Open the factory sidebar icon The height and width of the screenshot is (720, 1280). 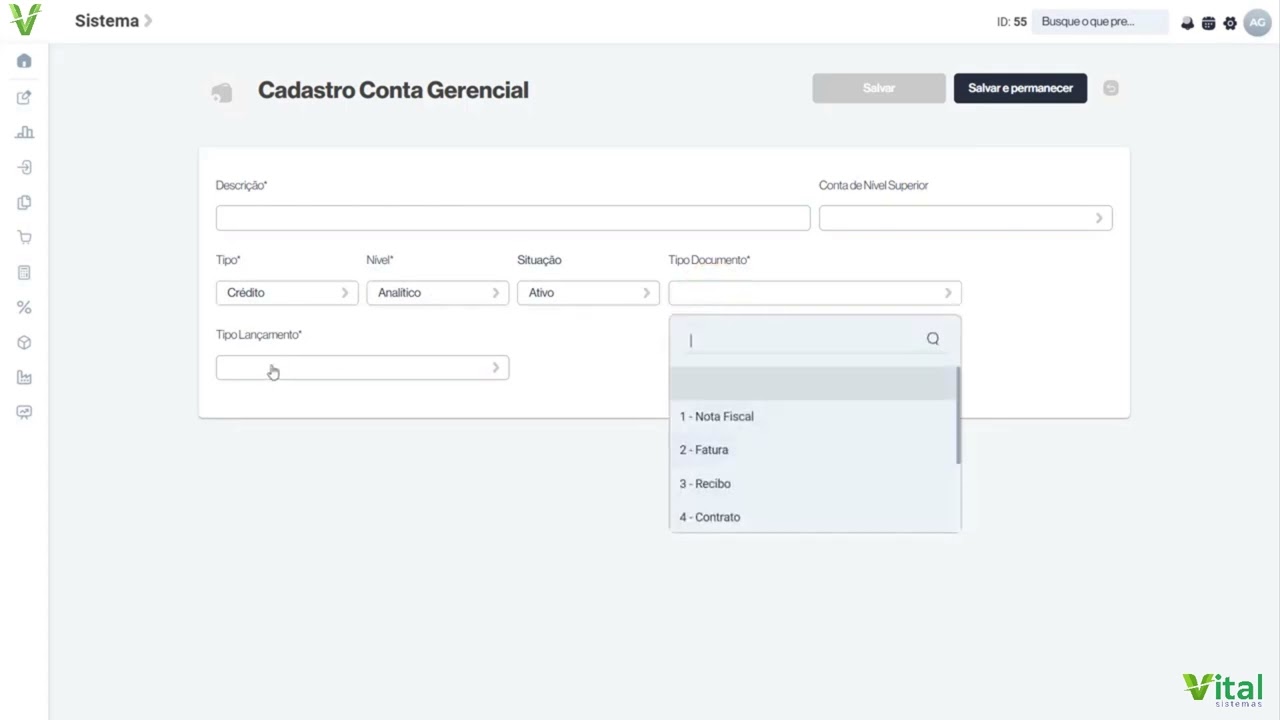[x=24, y=377]
